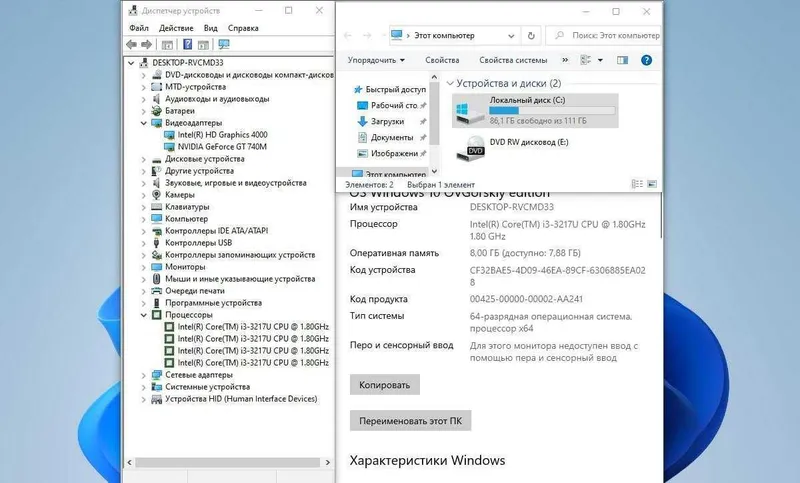
Task: Expand the Дисковые устройства node
Action: click(x=144, y=159)
